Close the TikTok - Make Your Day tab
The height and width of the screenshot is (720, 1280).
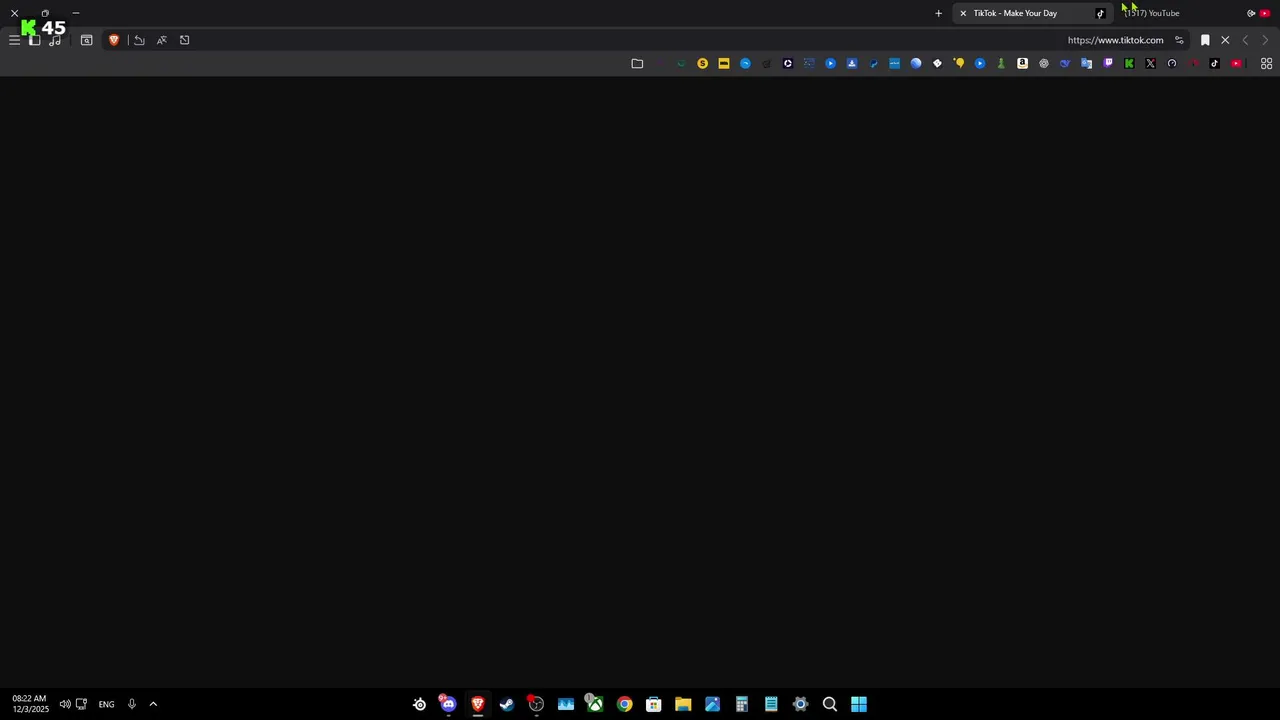point(963,13)
